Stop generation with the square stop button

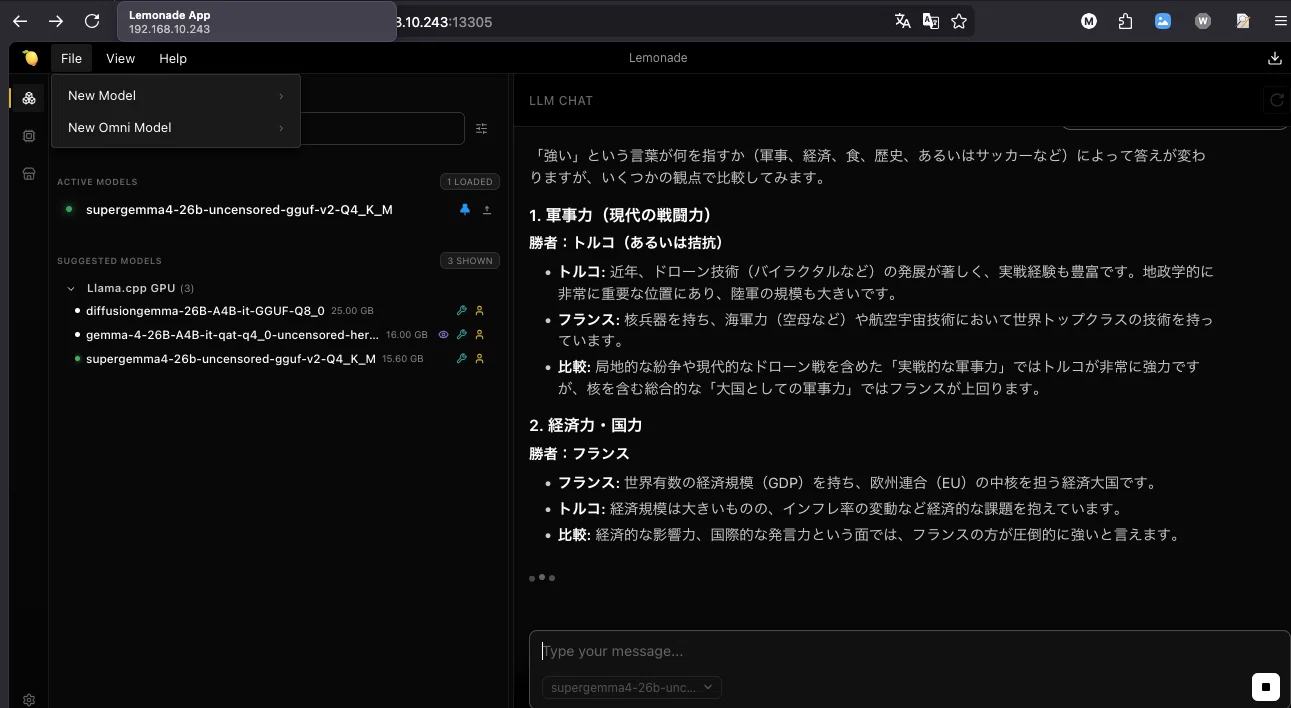tap(1265, 687)
